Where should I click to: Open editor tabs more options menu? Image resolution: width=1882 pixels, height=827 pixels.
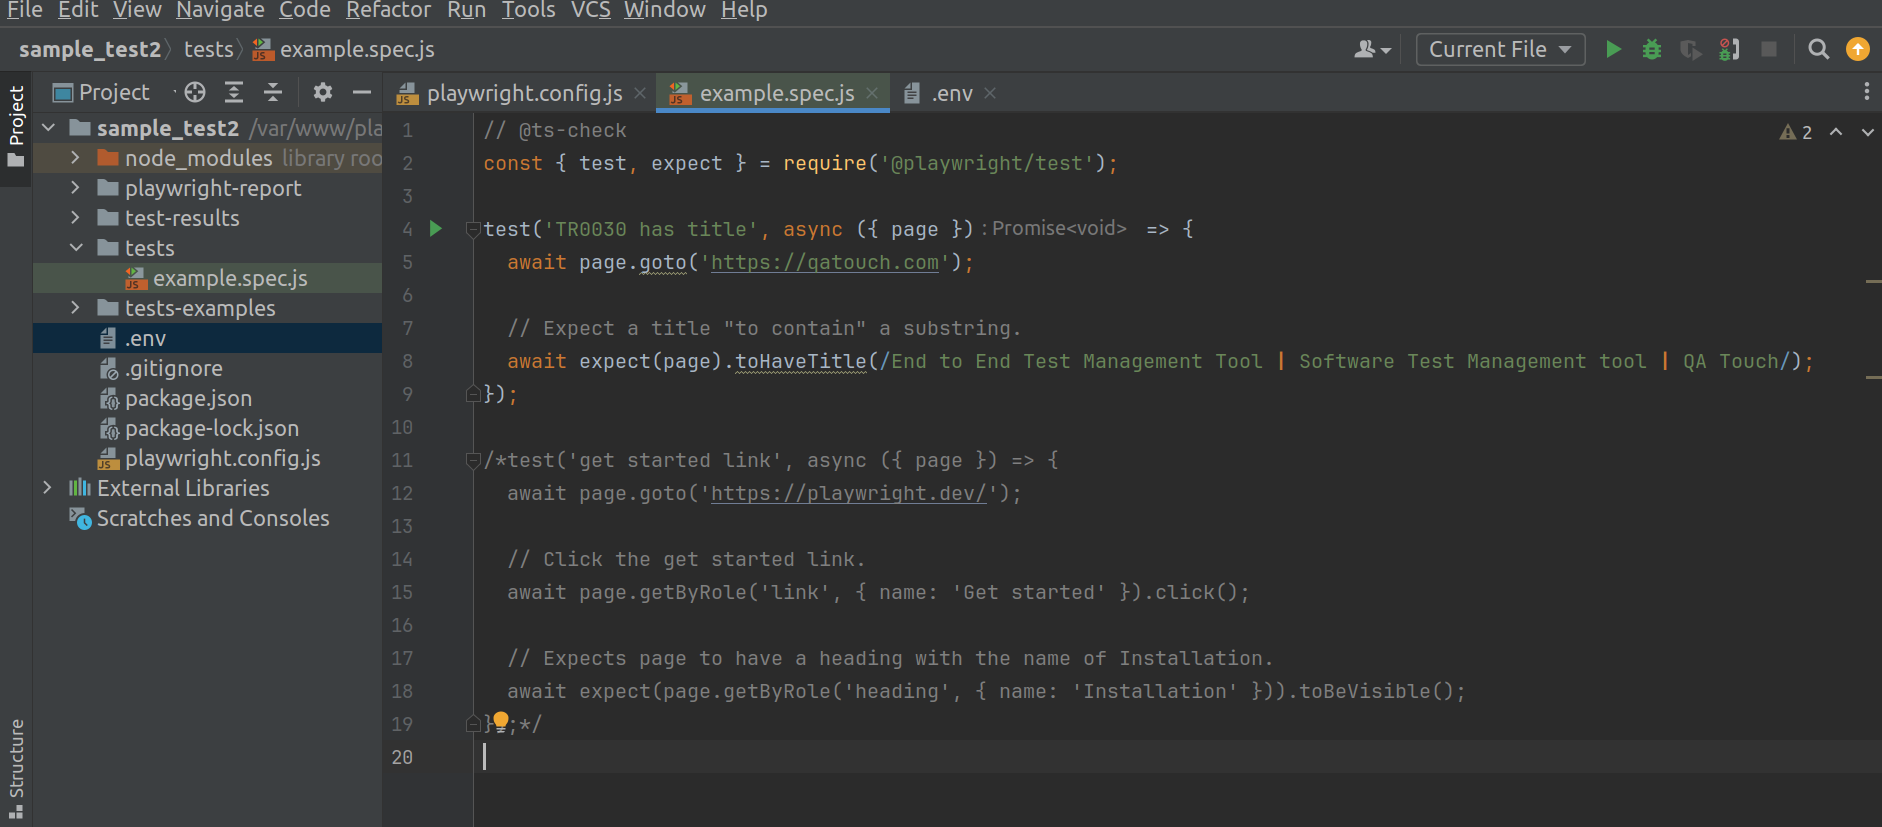pos(1866,92)
